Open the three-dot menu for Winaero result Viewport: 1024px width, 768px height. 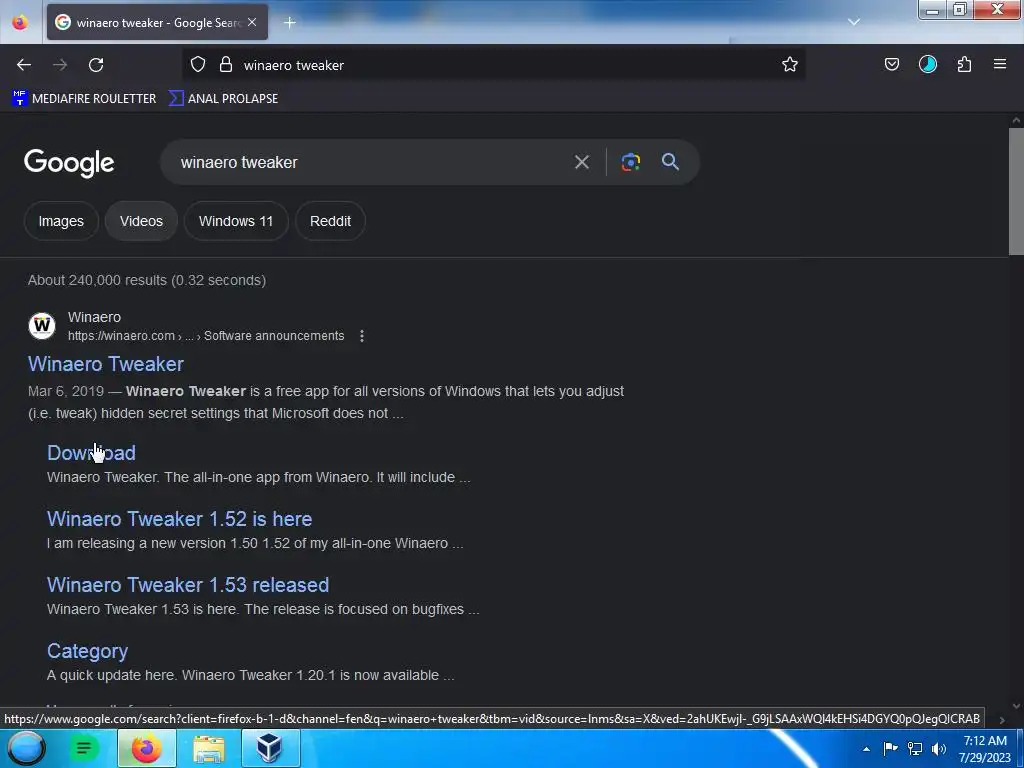(x=362, y=336)
